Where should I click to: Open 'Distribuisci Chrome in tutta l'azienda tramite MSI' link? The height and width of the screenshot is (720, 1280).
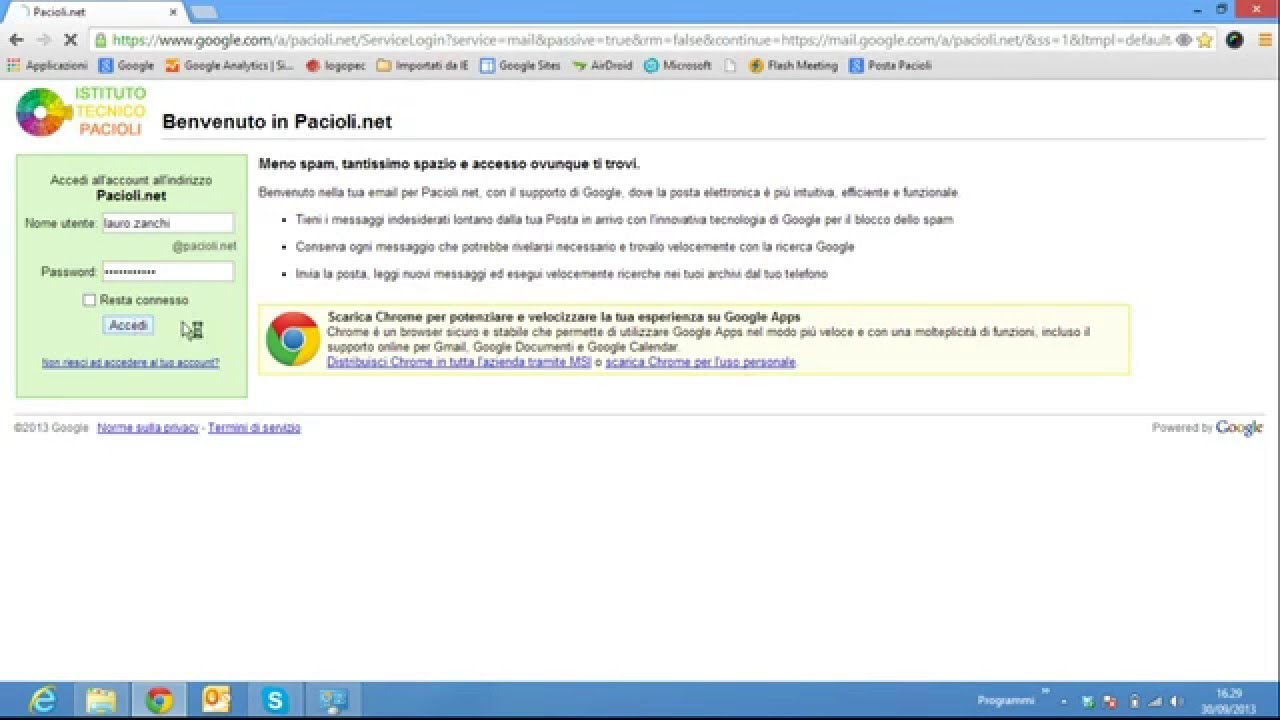(459, 362)
